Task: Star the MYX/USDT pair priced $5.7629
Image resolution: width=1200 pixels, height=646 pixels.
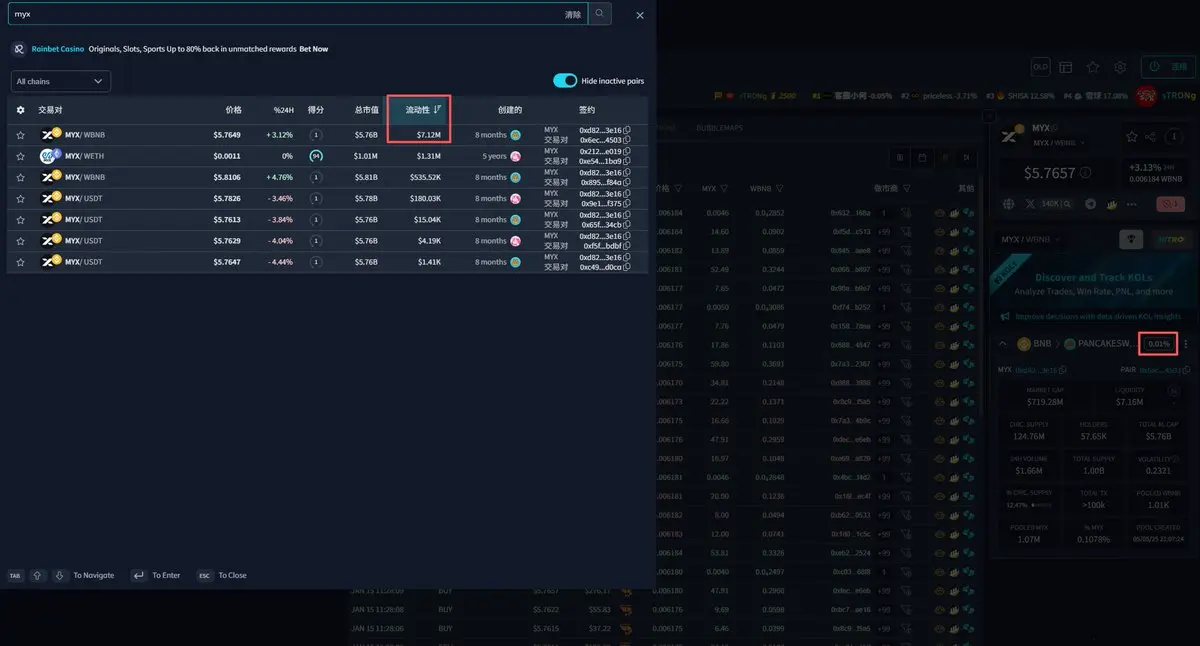Action: tap(20, 241)
